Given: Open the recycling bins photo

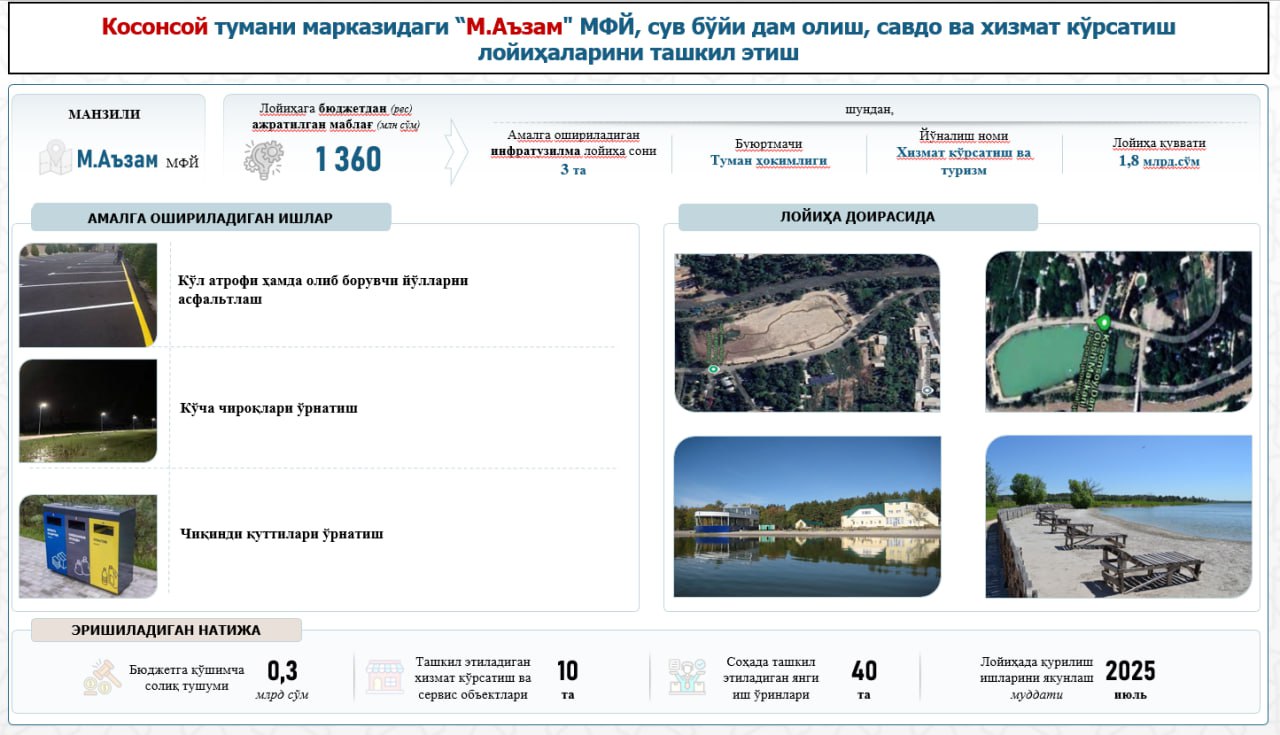Looking at the screenshot, I should [x=88, y=546].
